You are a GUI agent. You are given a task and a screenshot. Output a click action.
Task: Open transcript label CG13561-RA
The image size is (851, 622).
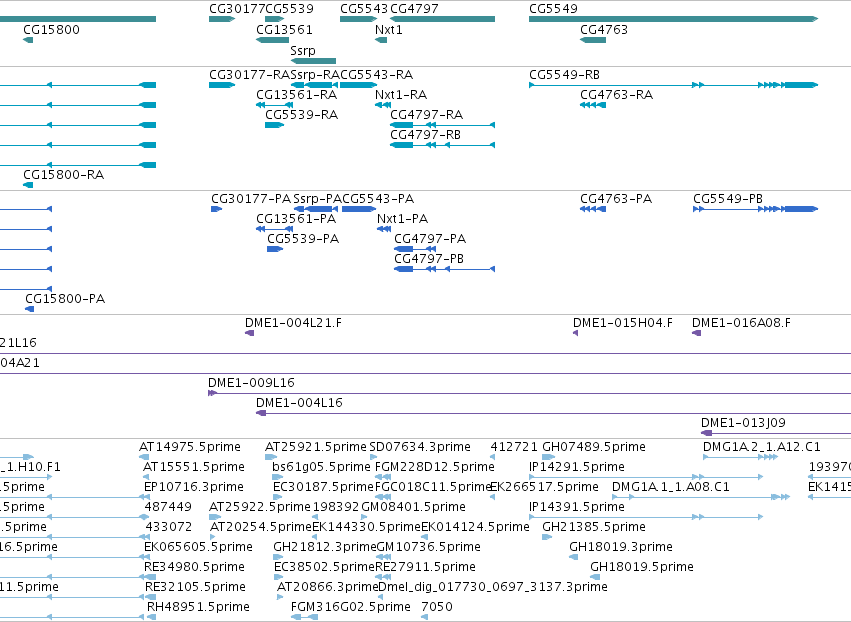coord(297,94)
